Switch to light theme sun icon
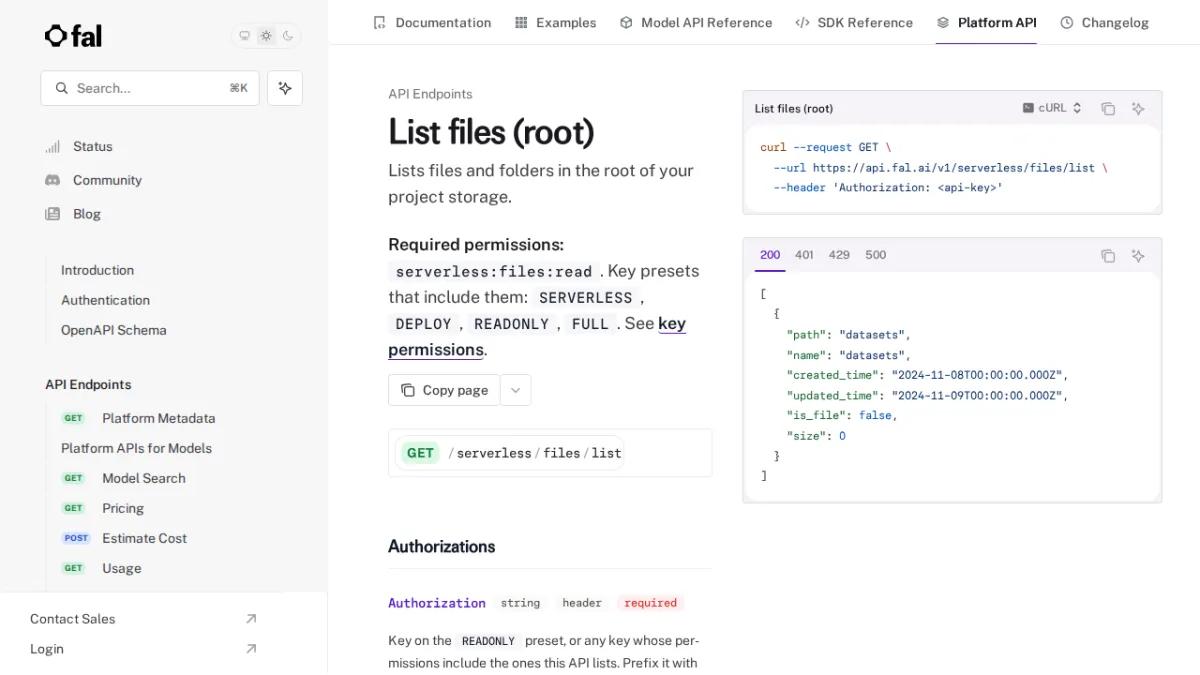This screenshot has height=675, width=1200. coord(266,36)
